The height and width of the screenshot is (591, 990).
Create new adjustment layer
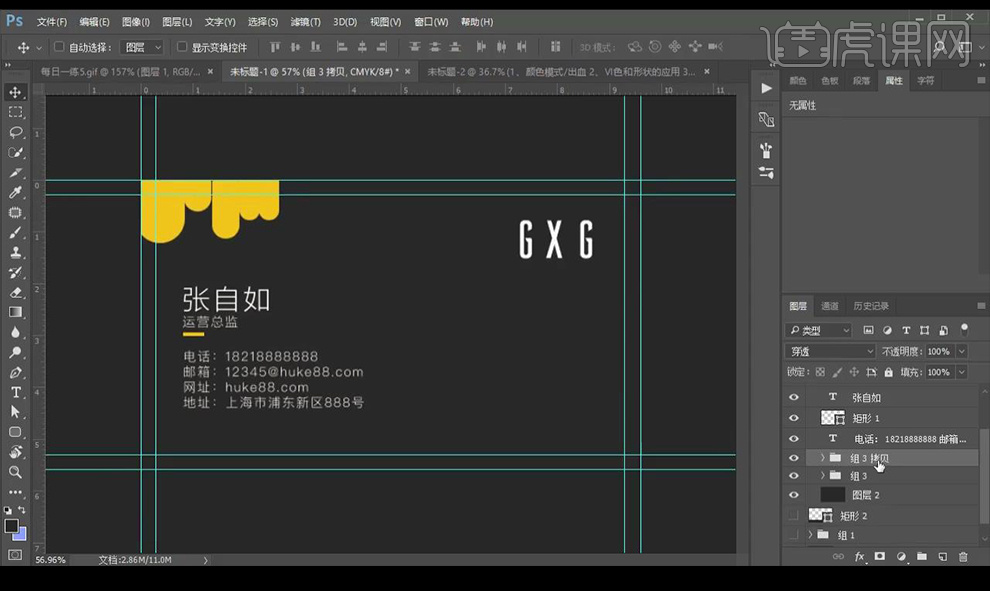coord(901,556)
